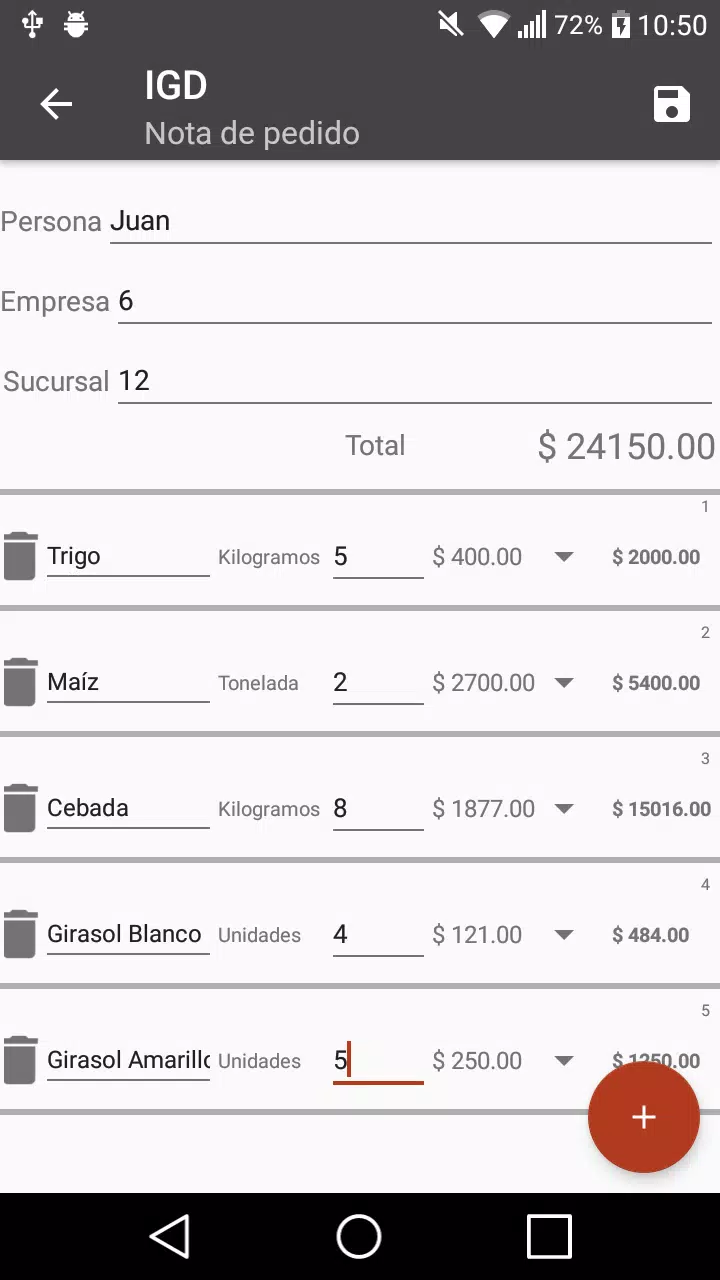This screenshot has width=720, height=1280.
Task: Edit the Persona field containing Juan
Action: 410,221
